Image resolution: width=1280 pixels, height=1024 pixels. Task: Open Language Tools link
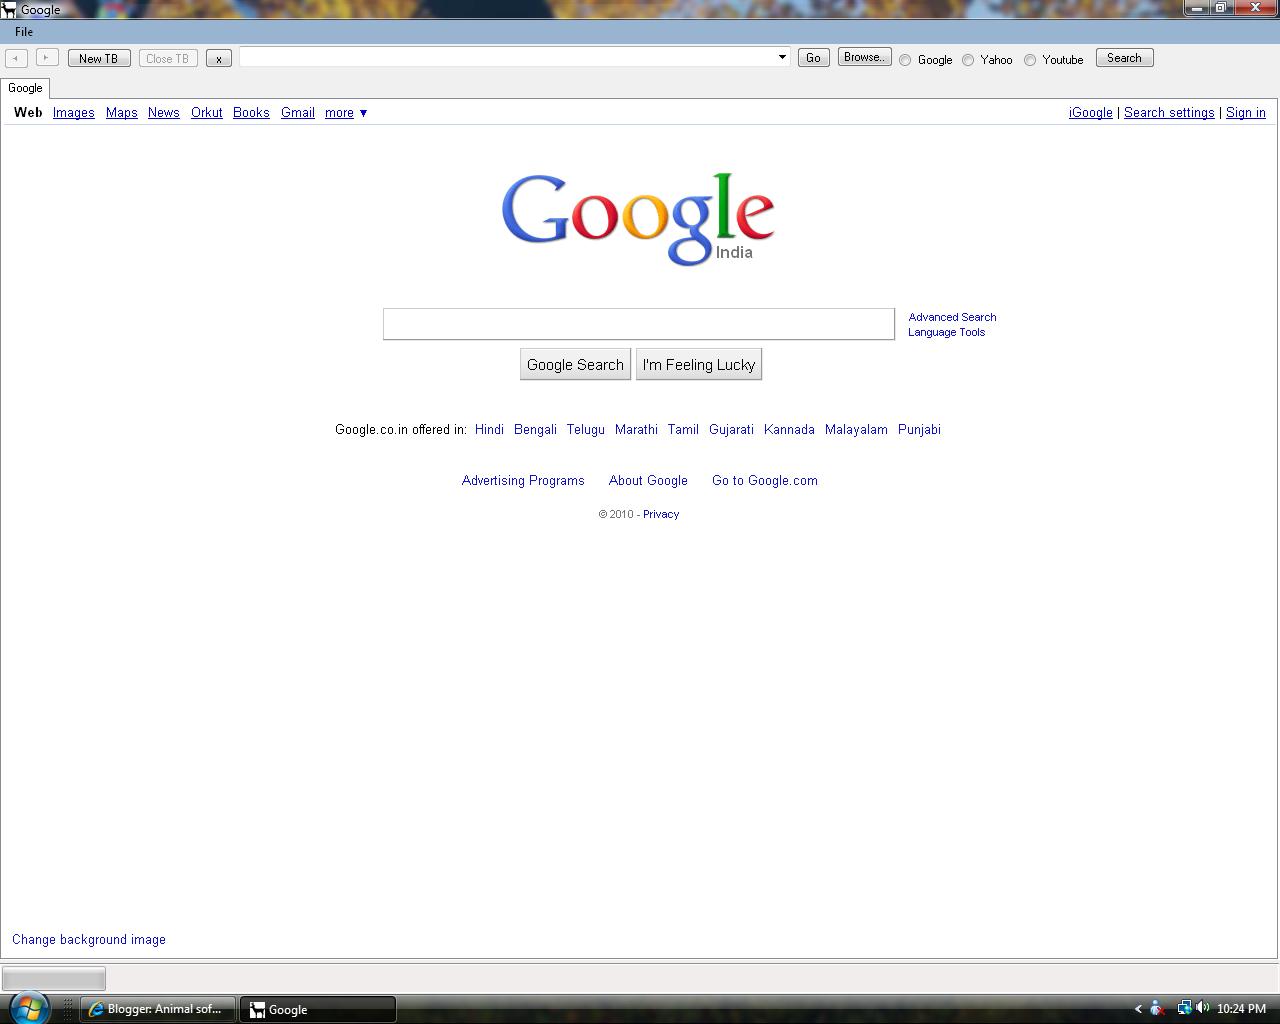point(946,332)
